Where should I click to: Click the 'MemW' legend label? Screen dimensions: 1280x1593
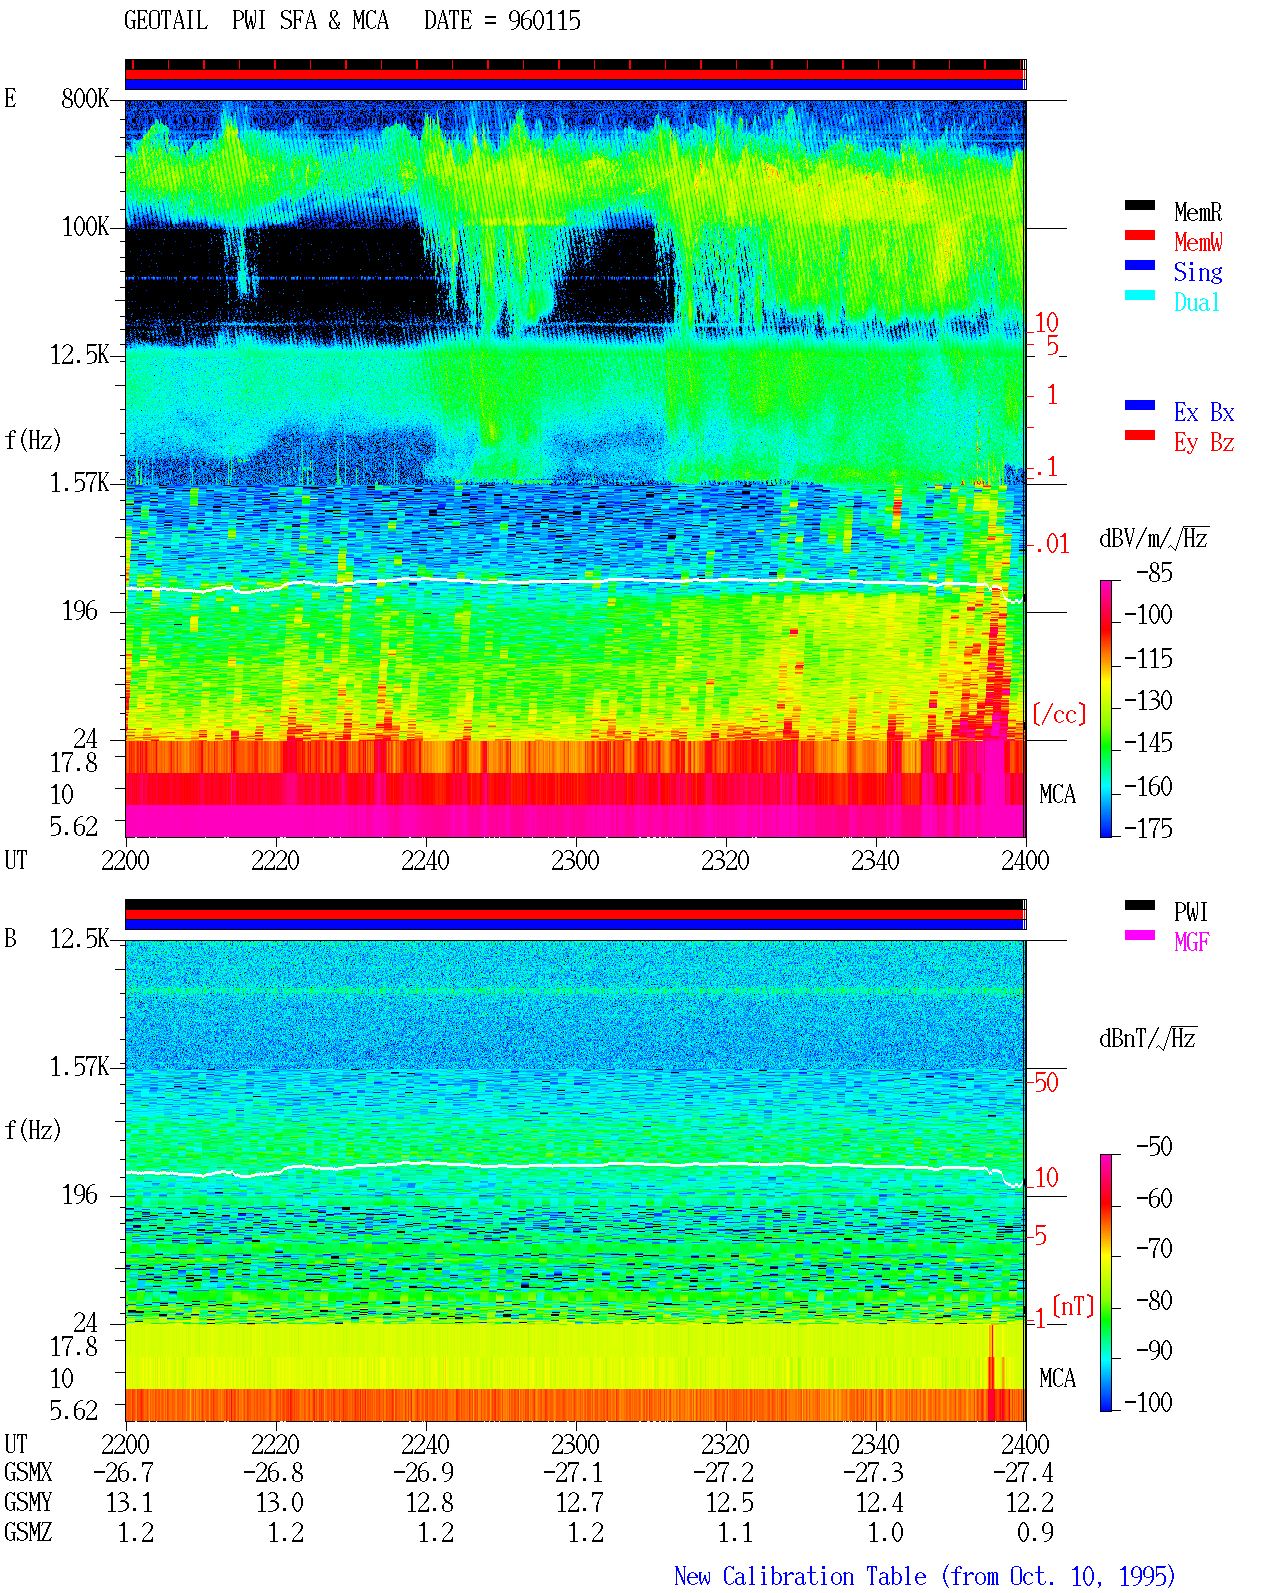tap(1198, 242)
